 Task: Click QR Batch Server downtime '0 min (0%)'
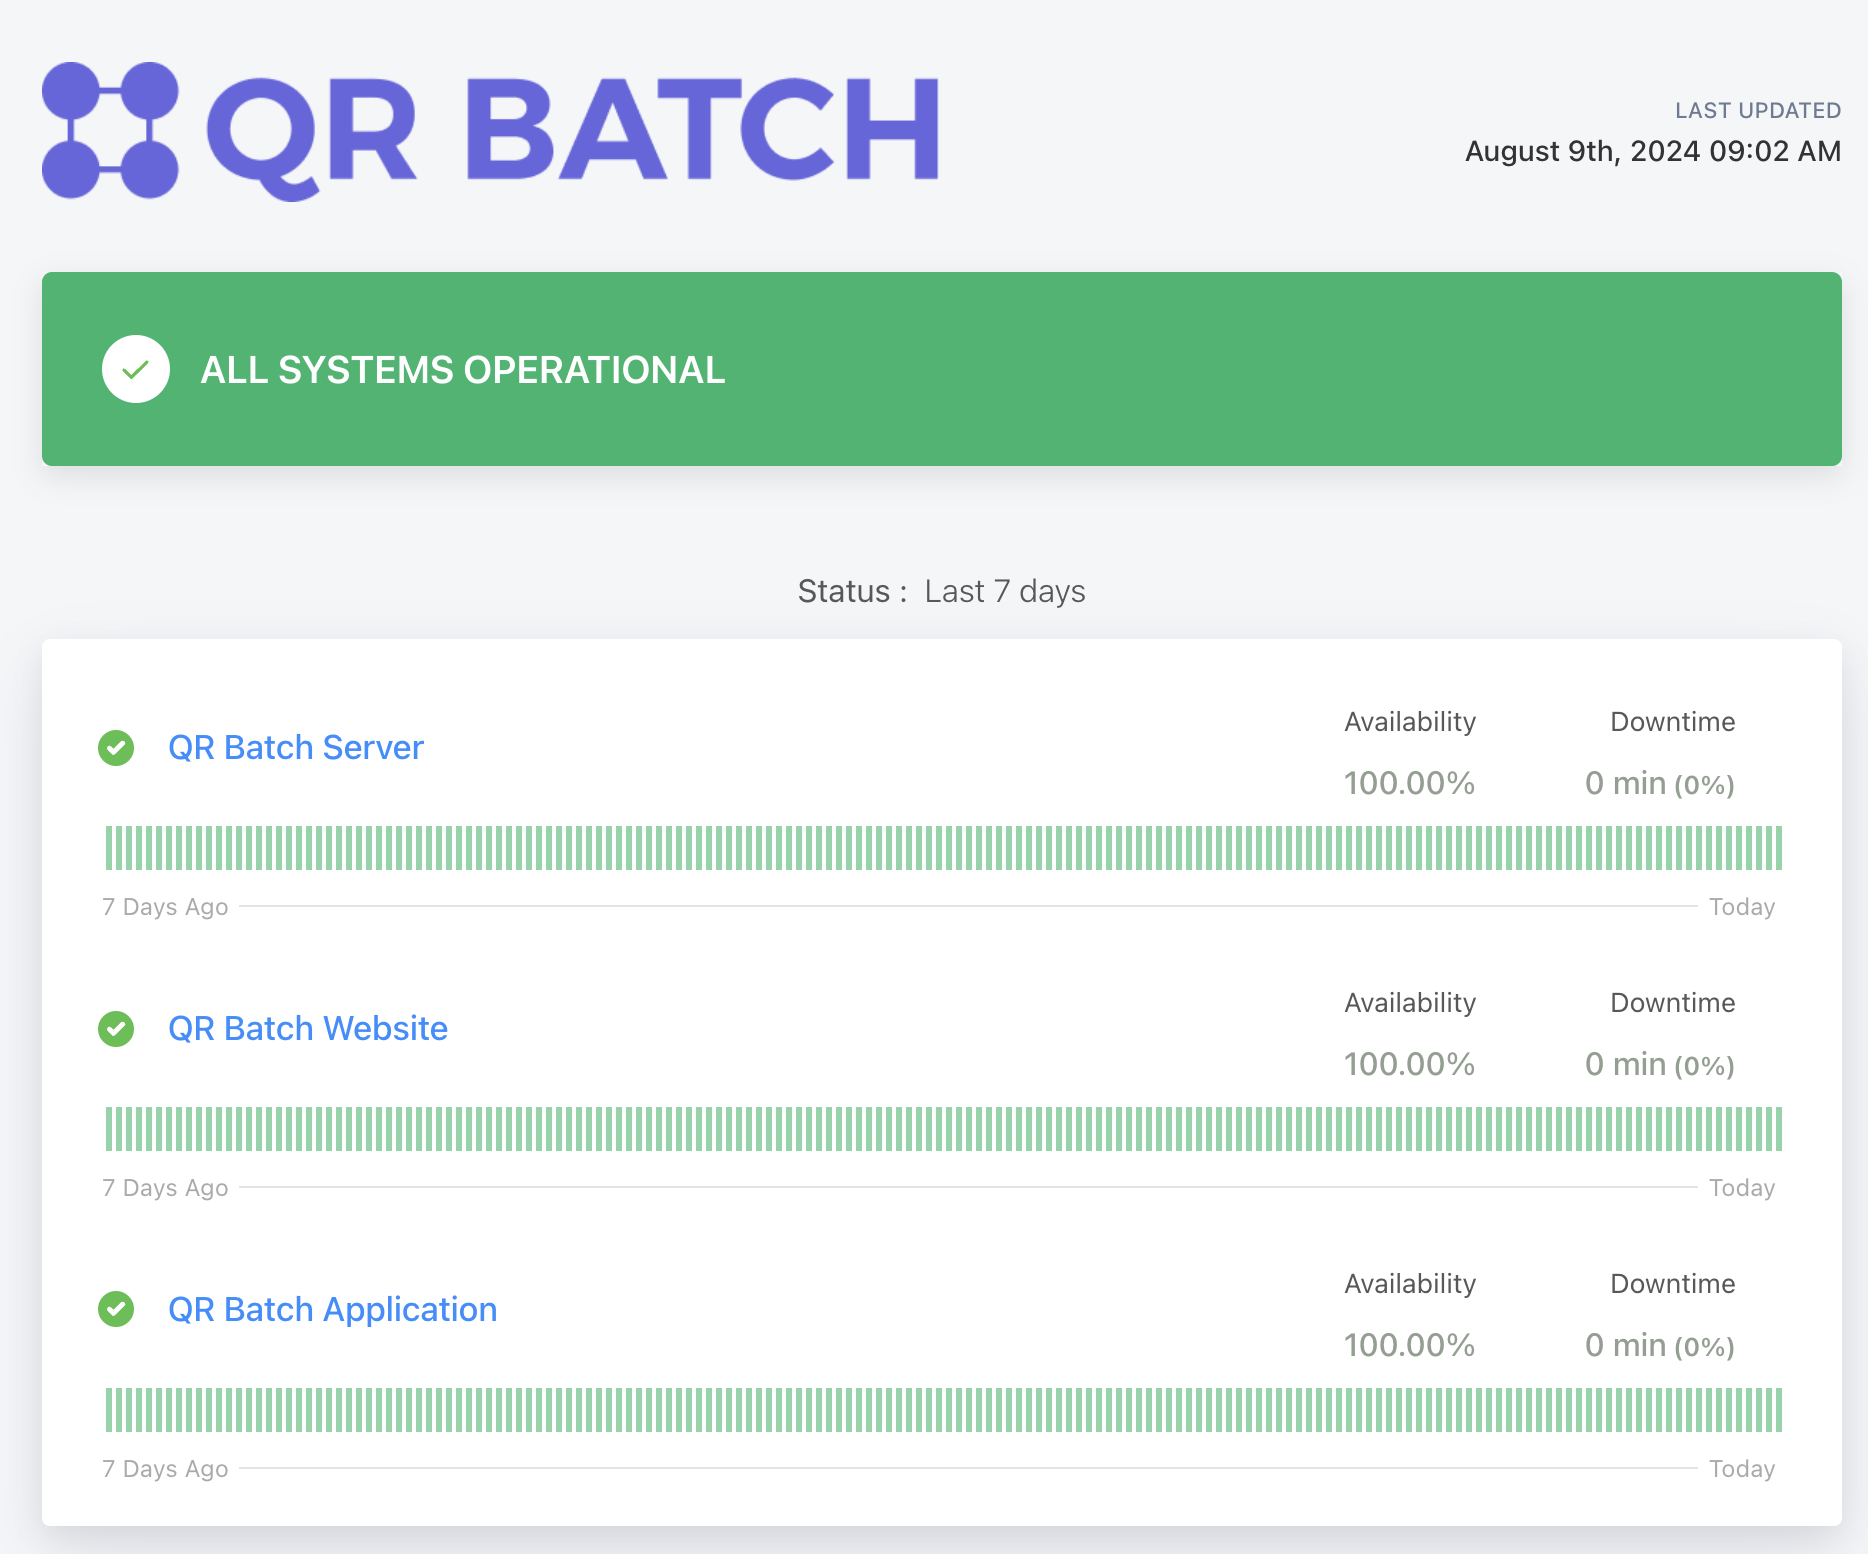tap(1660, 784)
